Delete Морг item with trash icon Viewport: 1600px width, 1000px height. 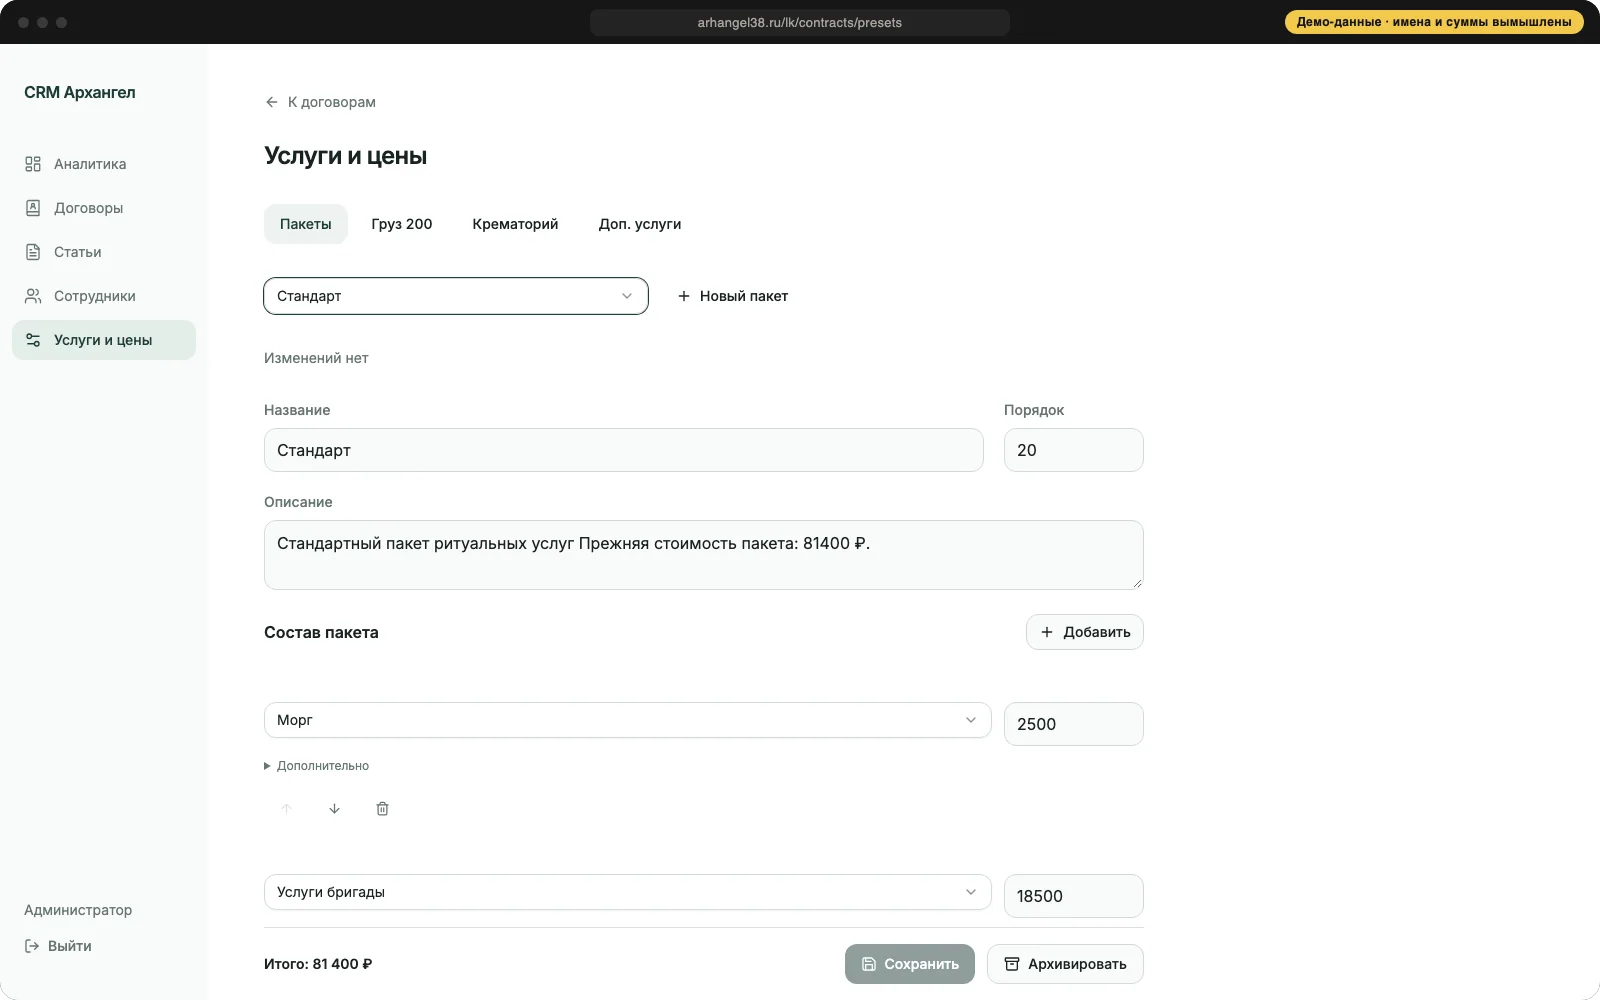[382, 808]
